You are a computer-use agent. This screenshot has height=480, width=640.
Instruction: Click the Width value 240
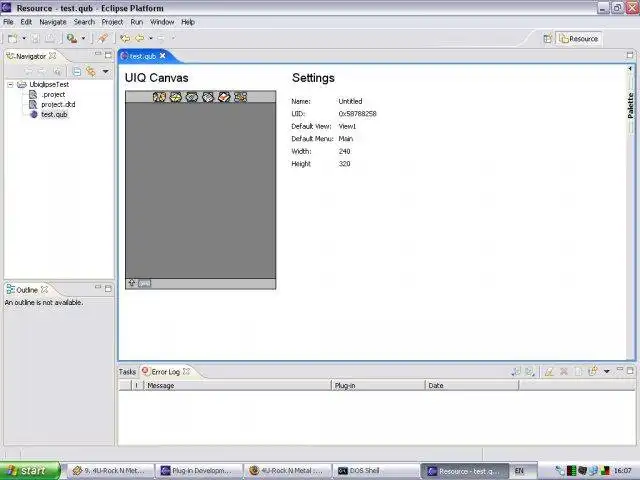(x=344, y=151)
